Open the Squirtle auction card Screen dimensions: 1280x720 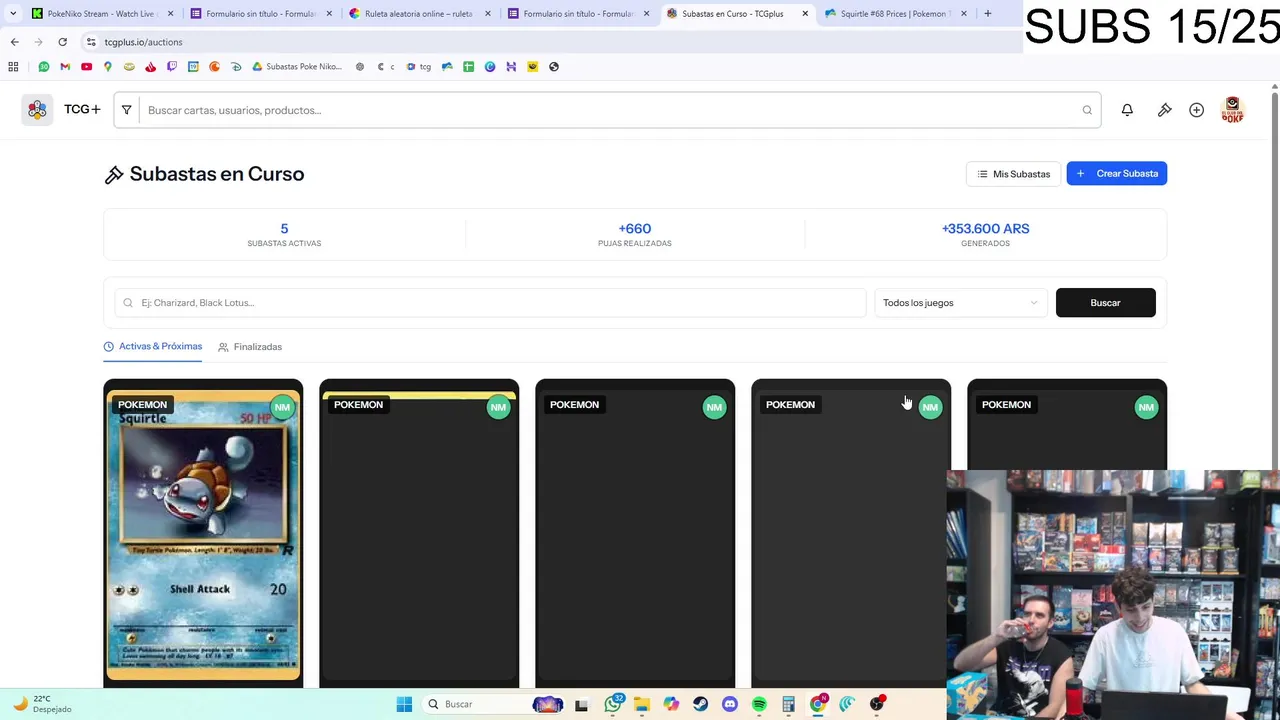pos(203,534)
